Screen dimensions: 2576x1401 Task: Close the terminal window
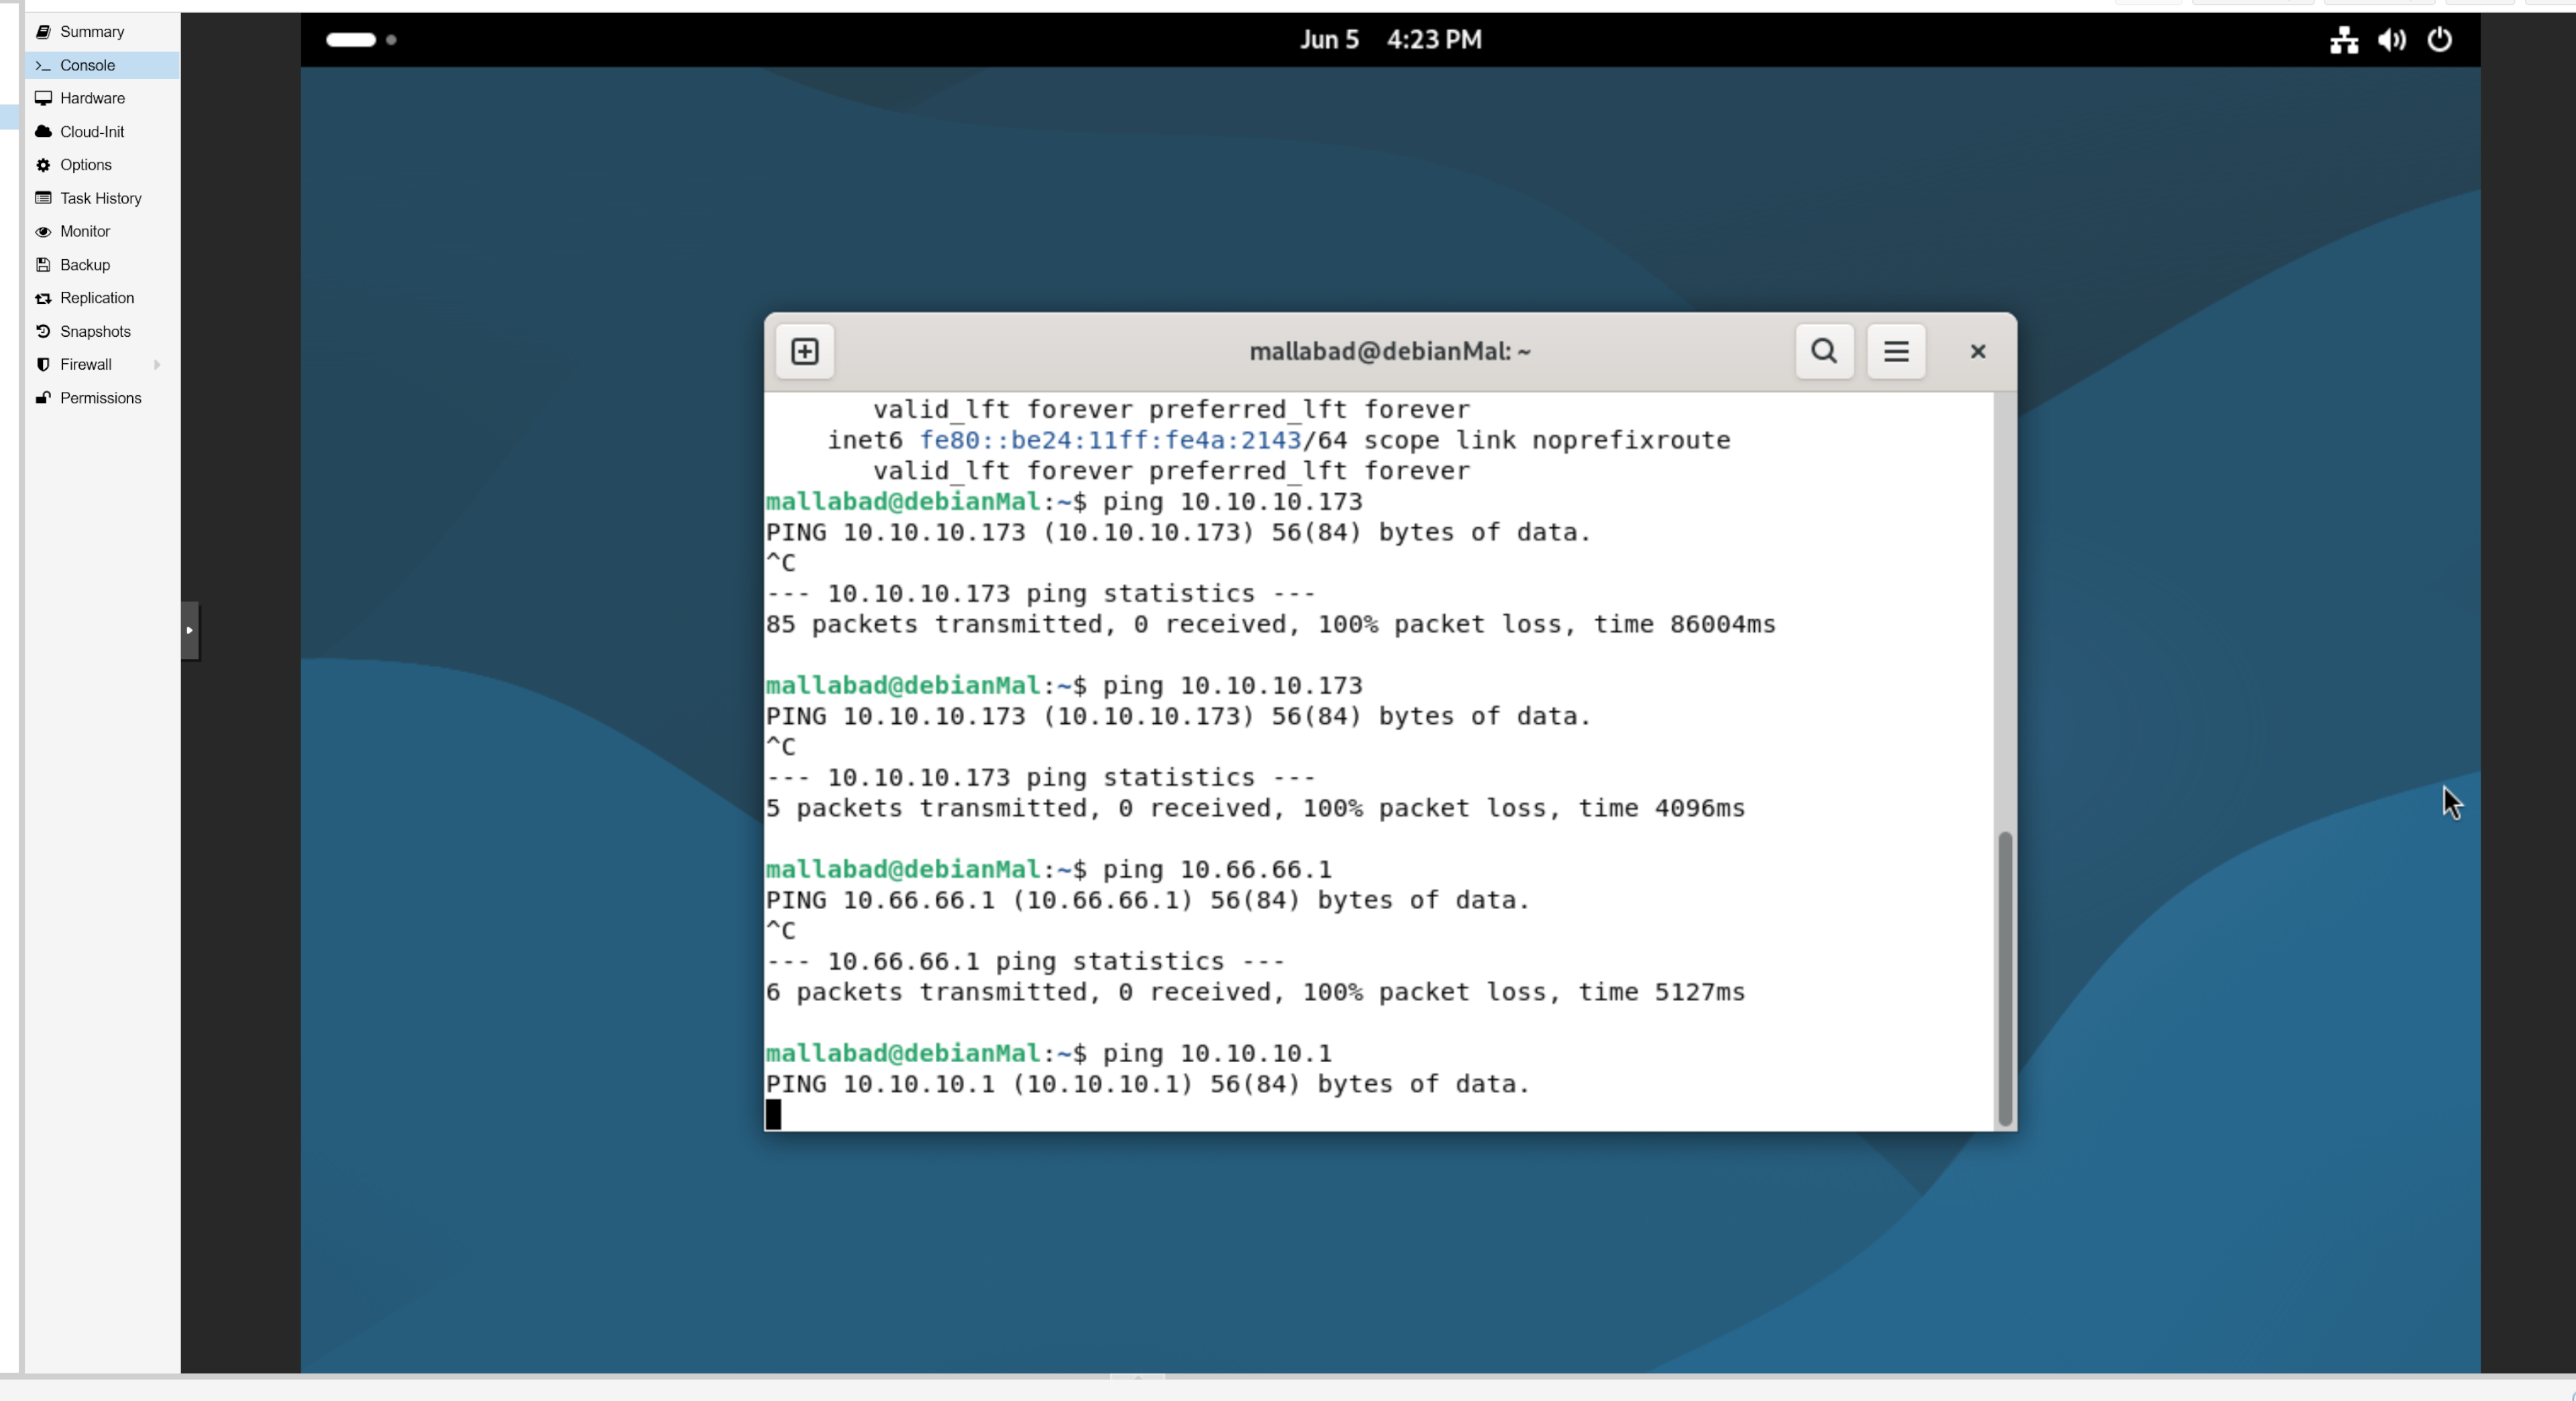coord(1977,351)
